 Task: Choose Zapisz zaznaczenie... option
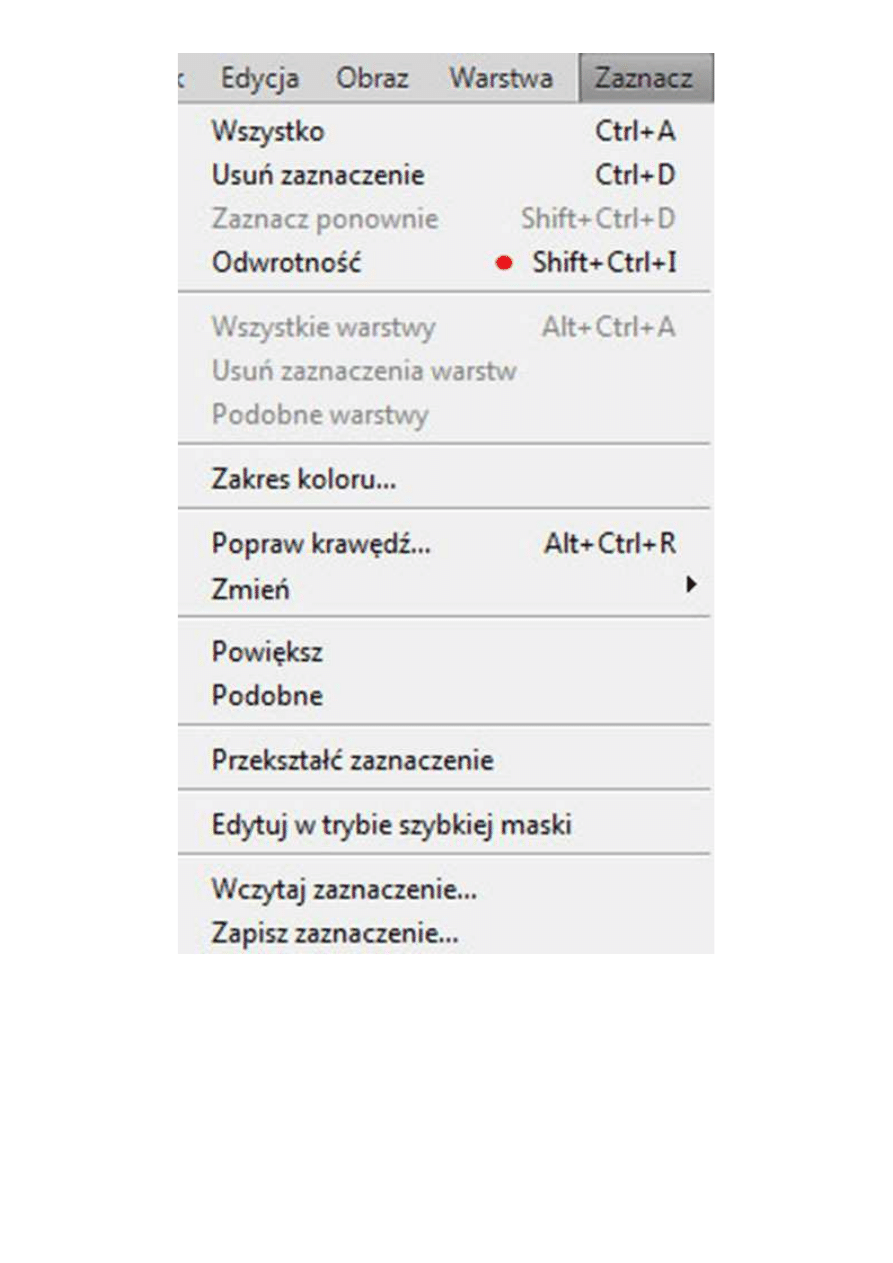click(335, 934)
